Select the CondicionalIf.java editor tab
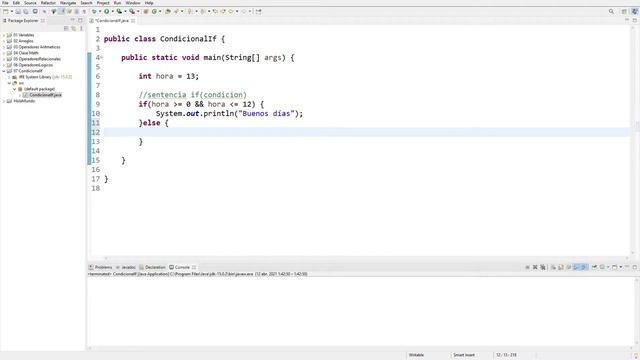The image size is (640, 360). point(112,20)
